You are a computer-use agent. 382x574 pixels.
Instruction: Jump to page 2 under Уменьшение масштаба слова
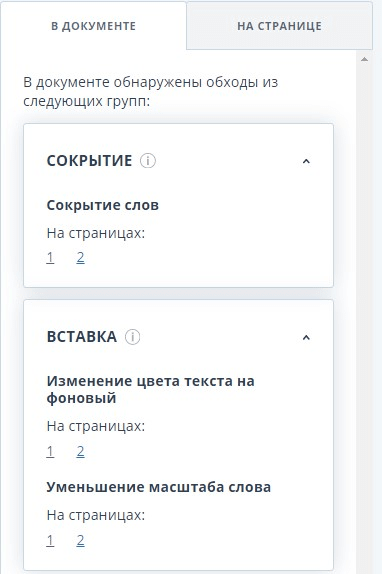click(80, 540)
